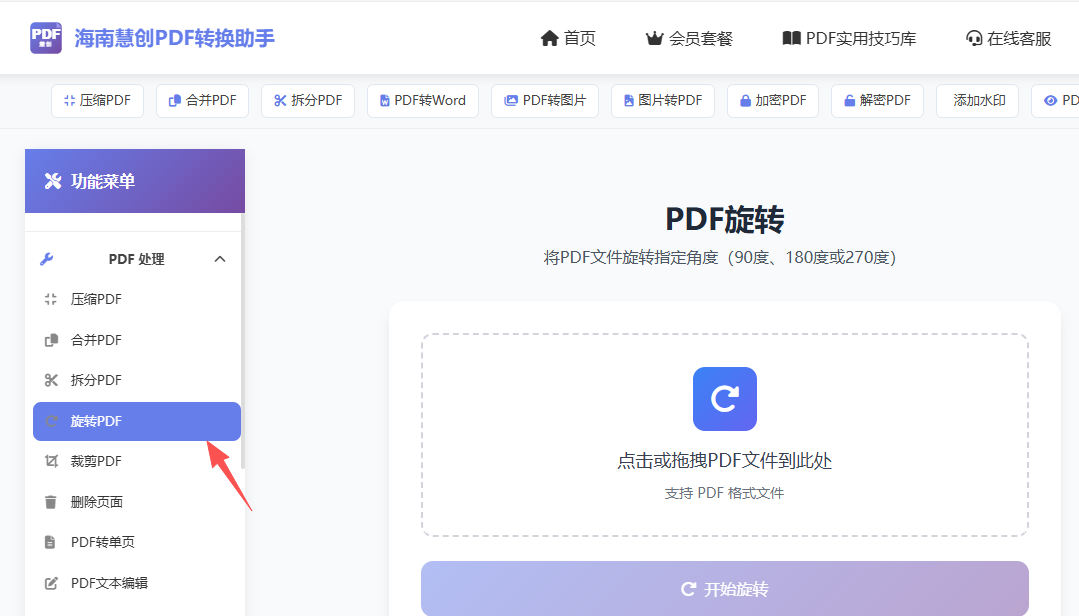Click the purple PDF logo icon
Image resolution: width=1079 pixels, height=616 pixels.
[x=46, y=38]
